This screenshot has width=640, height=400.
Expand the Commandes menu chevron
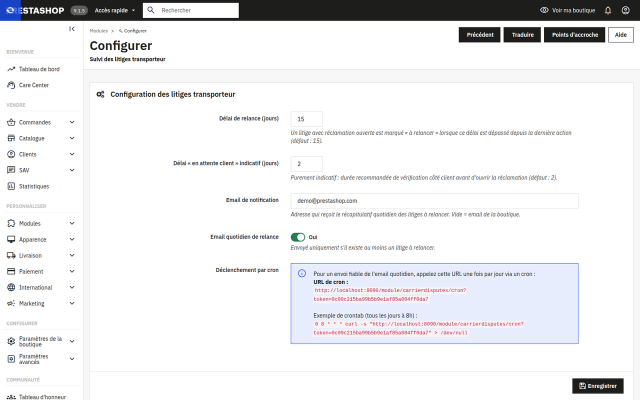pyautogui.click(x=72, y=122)
